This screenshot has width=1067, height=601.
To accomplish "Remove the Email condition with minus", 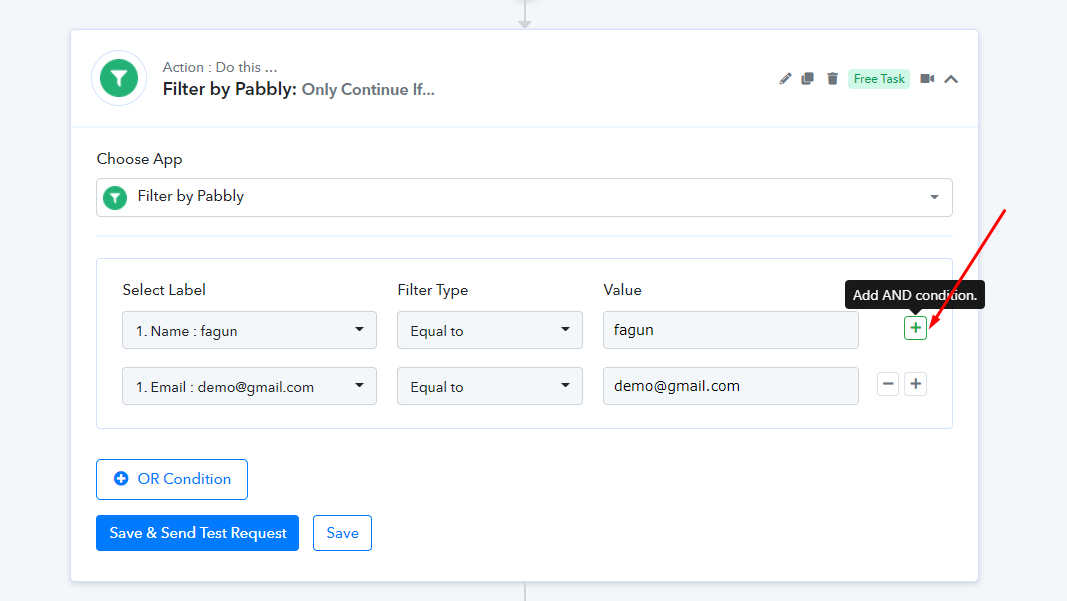I will [888, 384].
